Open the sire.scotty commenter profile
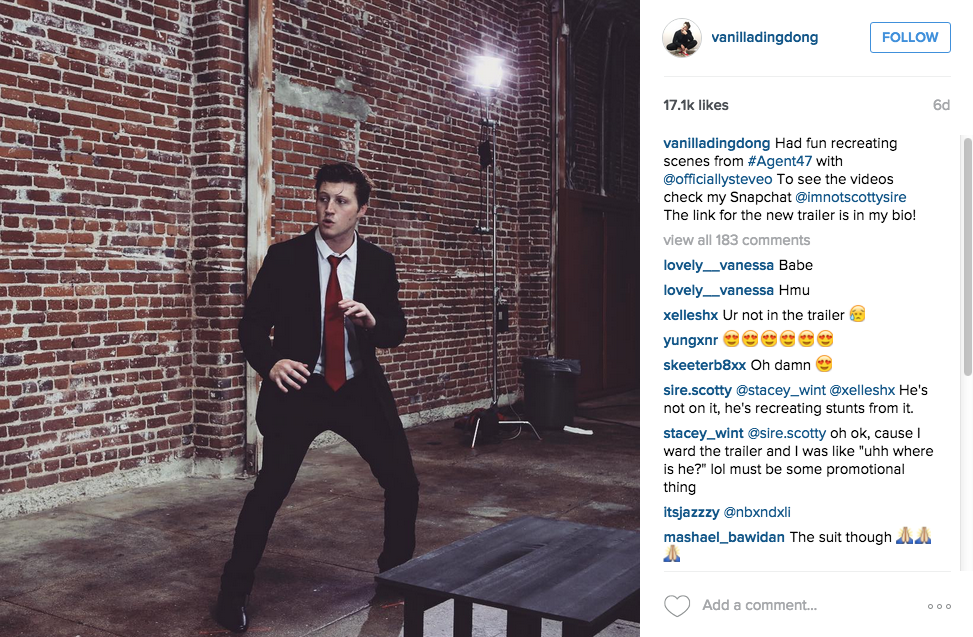 coord(697,390)
